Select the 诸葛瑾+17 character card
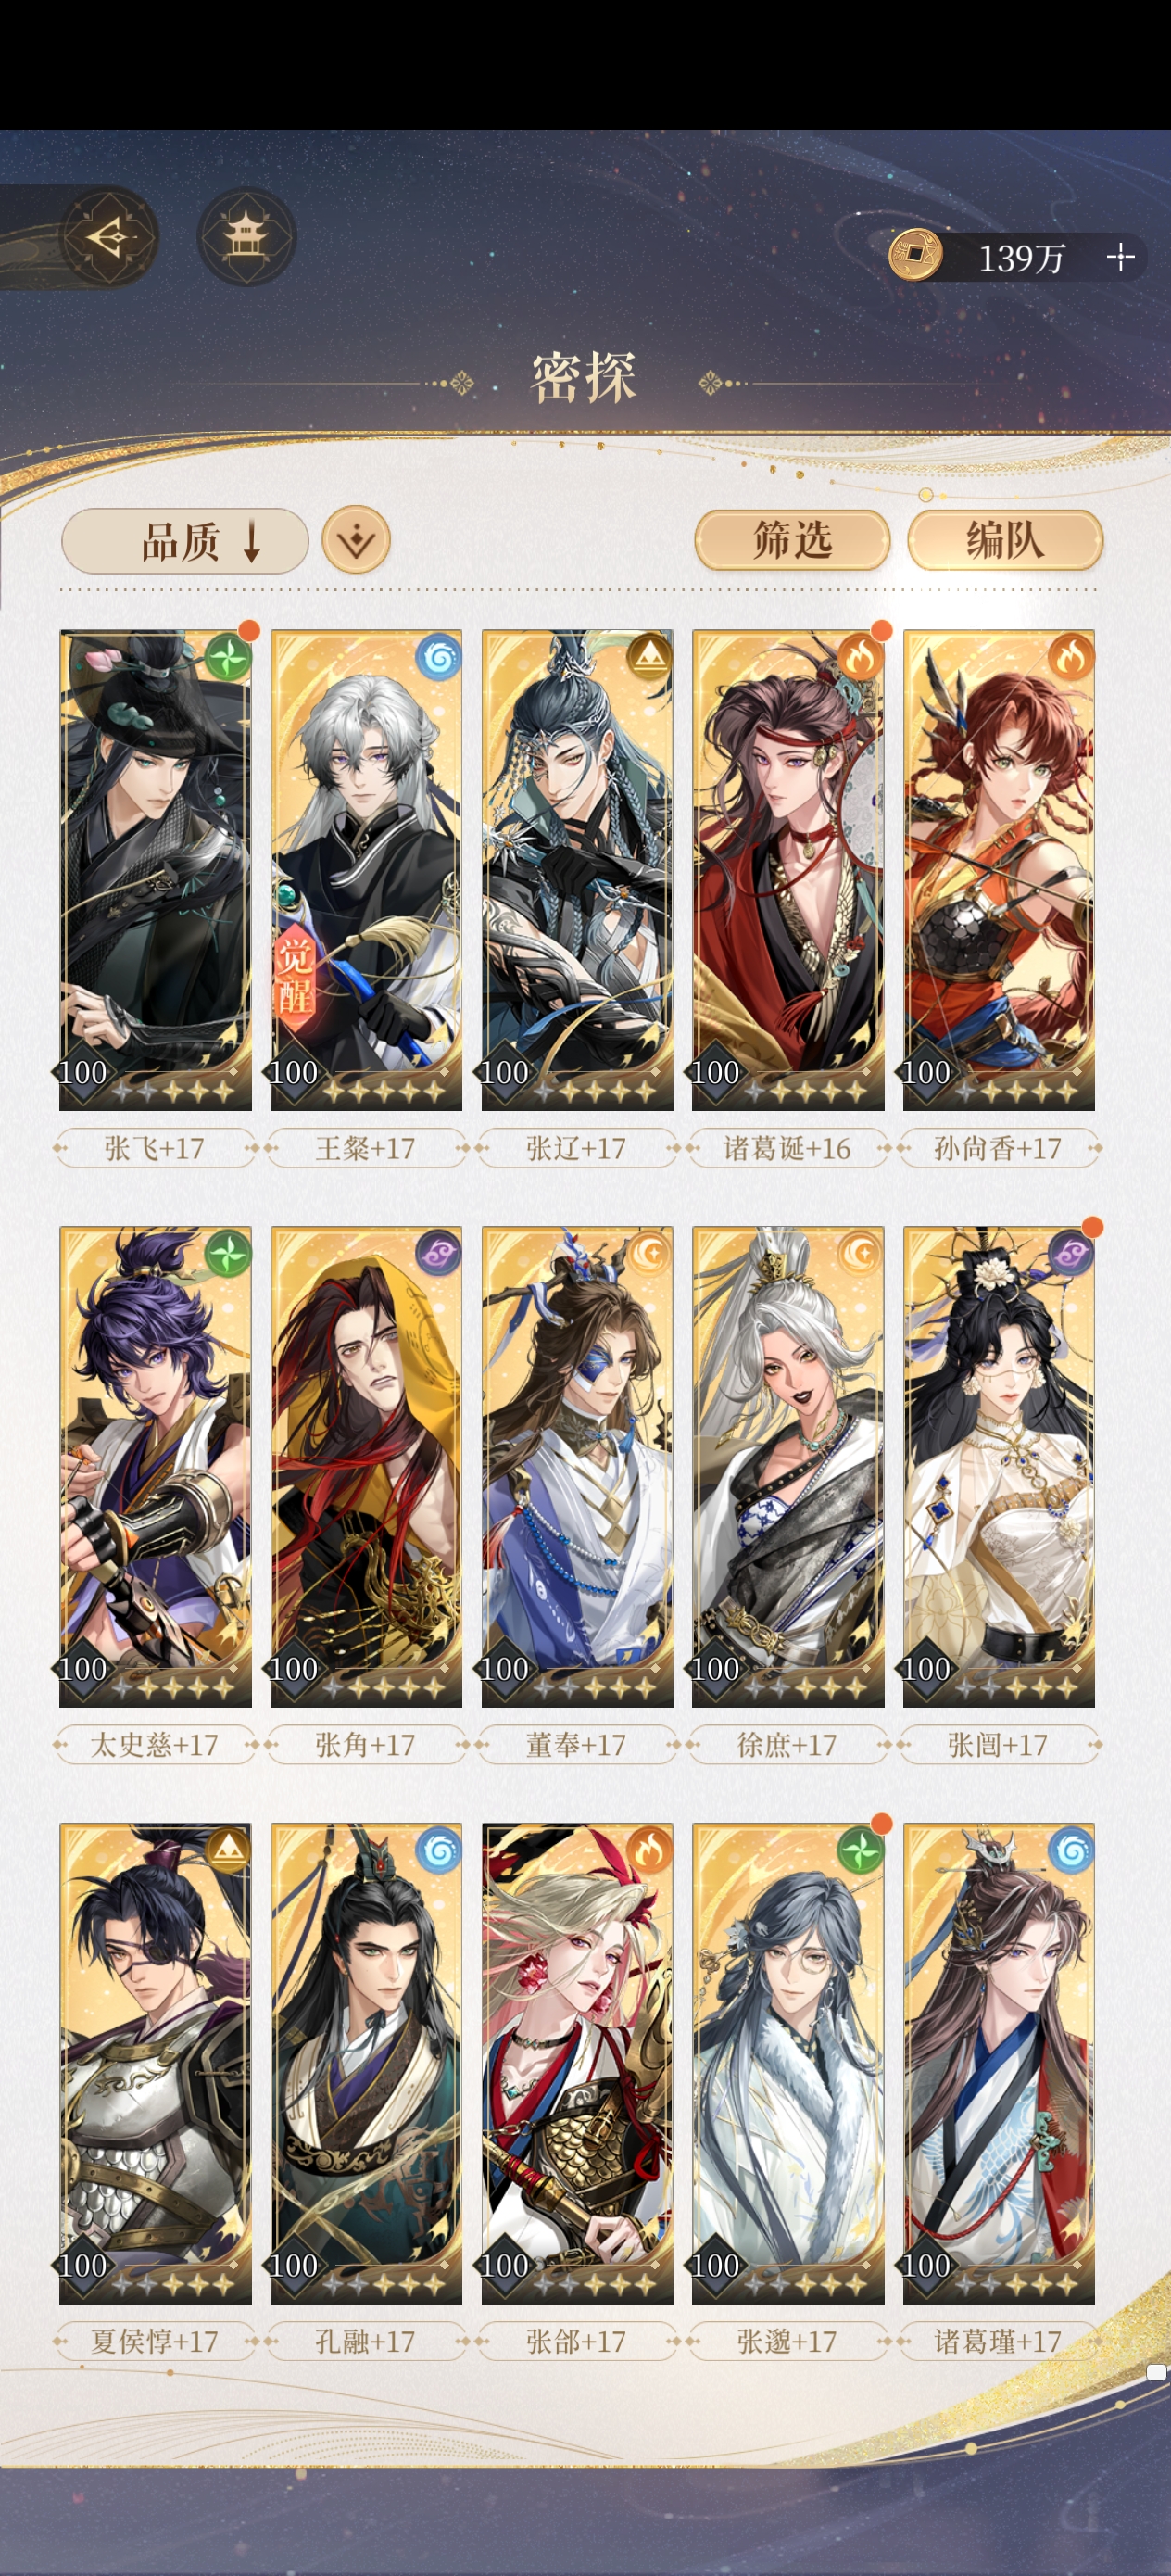This screenshot has width=1171, height=2576. 999,2063
